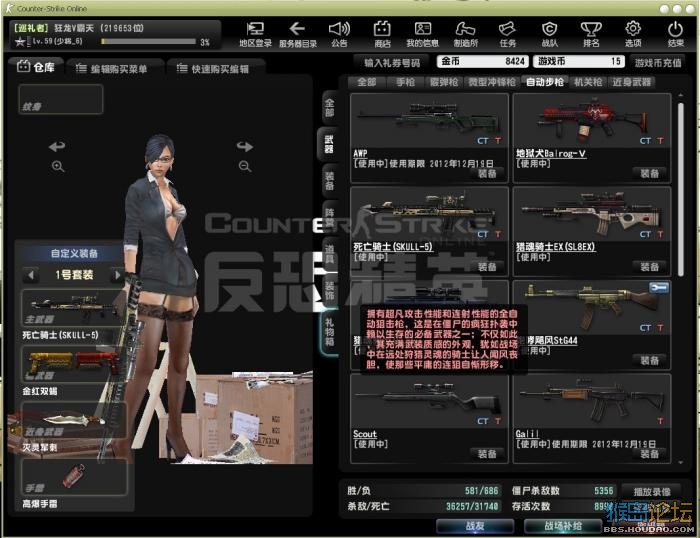Open the 制造所 crafting icon
The image size is (700, 538).
tap(465, 34)
